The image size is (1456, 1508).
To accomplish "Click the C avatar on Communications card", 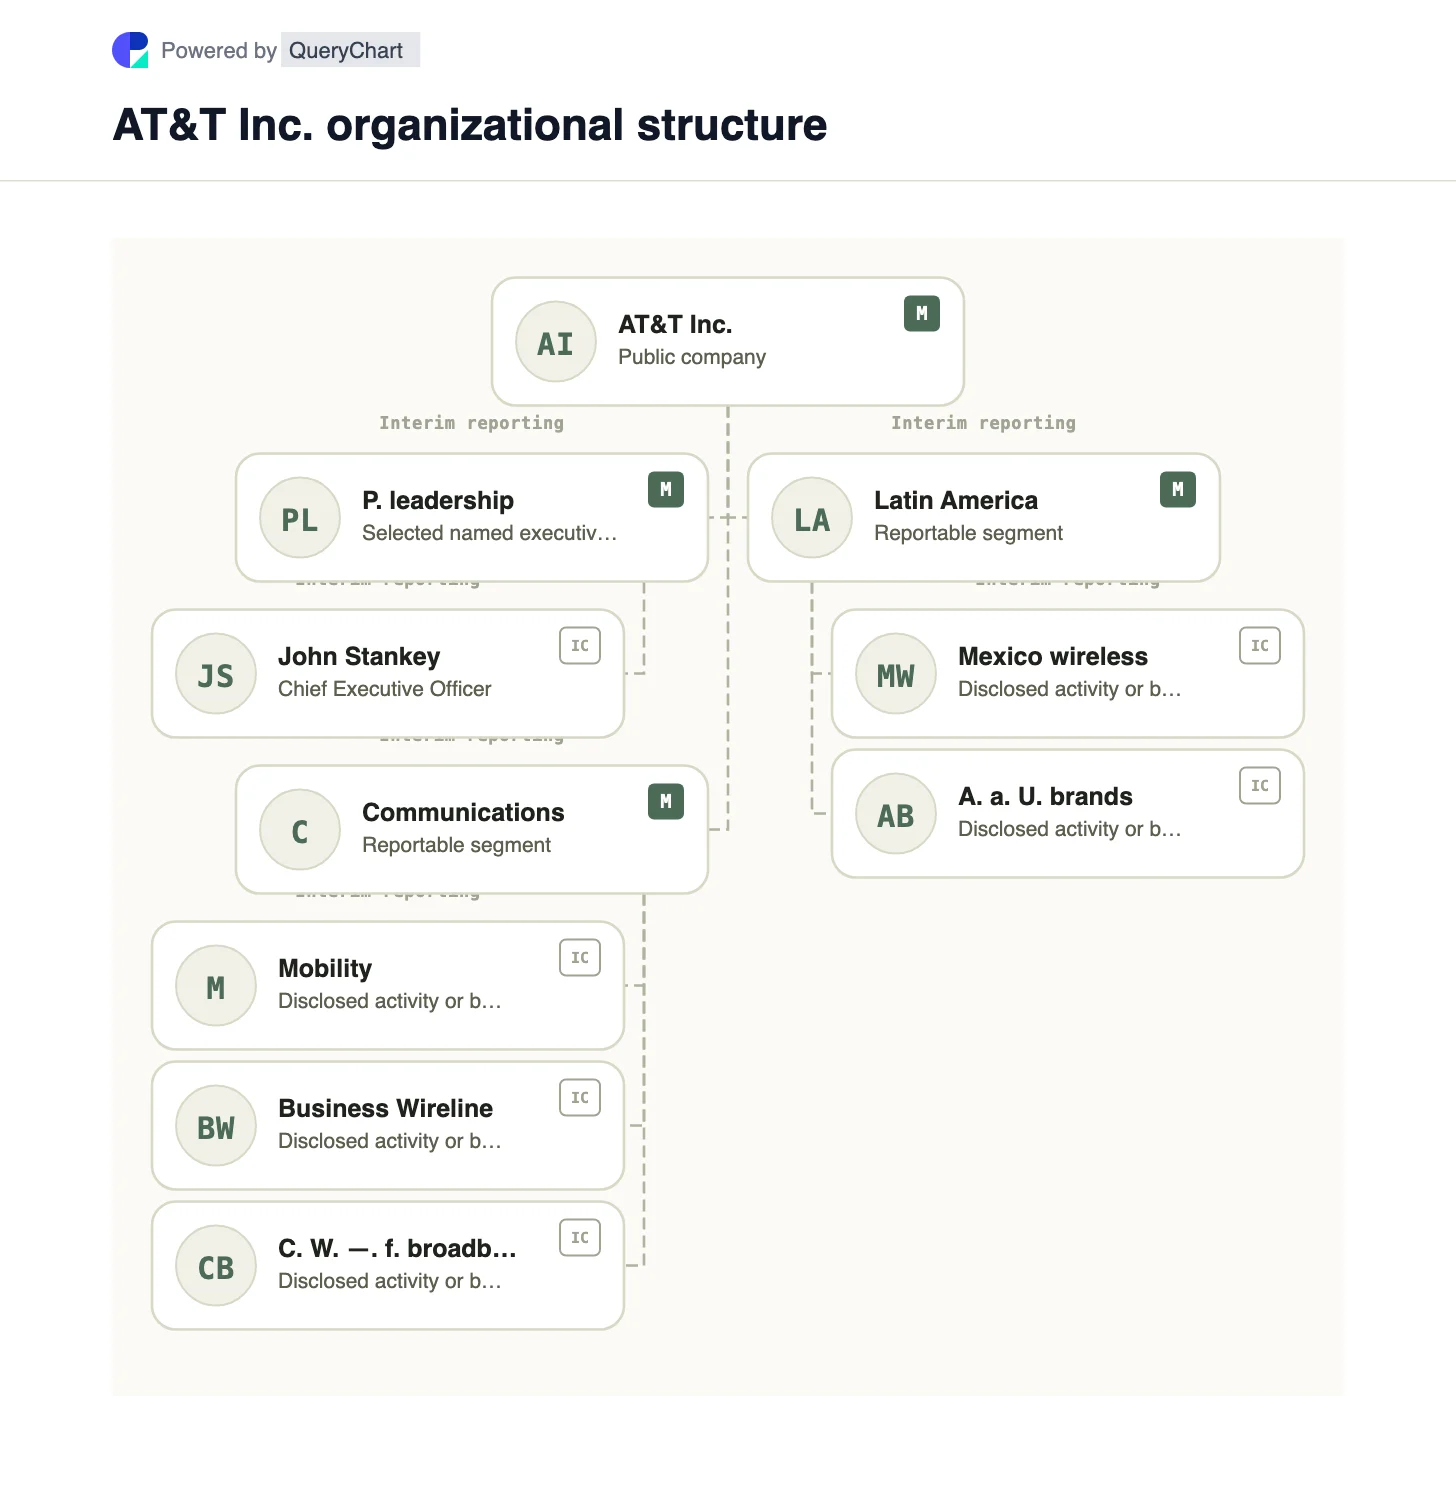I will coord(300,830).
